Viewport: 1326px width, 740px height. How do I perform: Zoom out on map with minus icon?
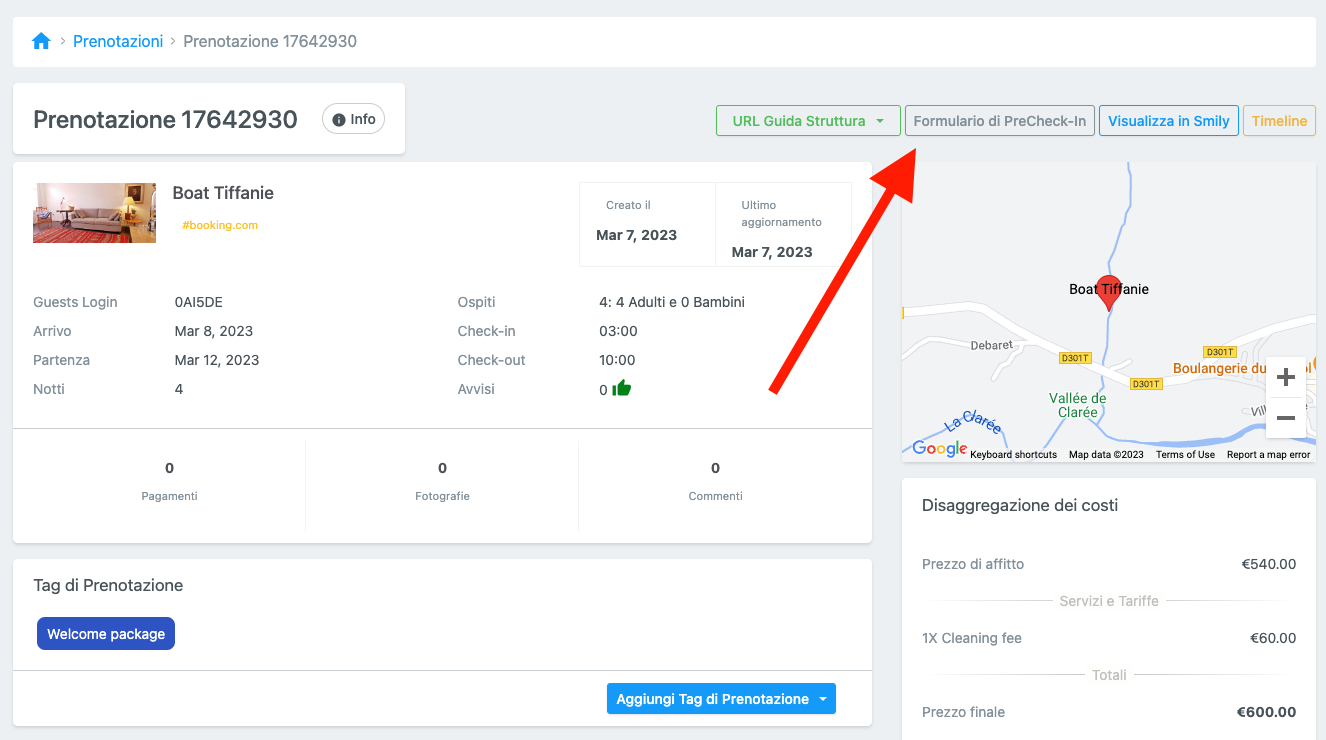click(x=1286, y=418)
